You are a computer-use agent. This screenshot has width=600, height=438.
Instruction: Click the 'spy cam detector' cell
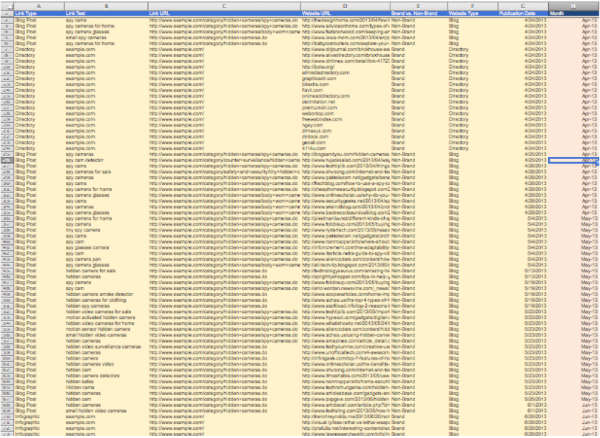(x=106, y=160)
